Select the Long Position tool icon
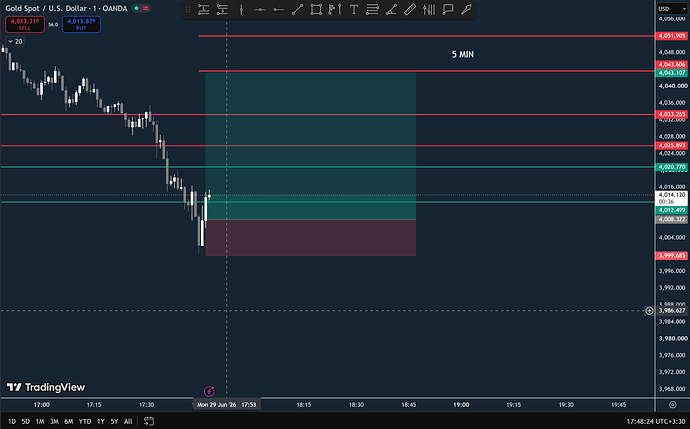The height and width of the screenshot is (429, 690). click(203, 9)
